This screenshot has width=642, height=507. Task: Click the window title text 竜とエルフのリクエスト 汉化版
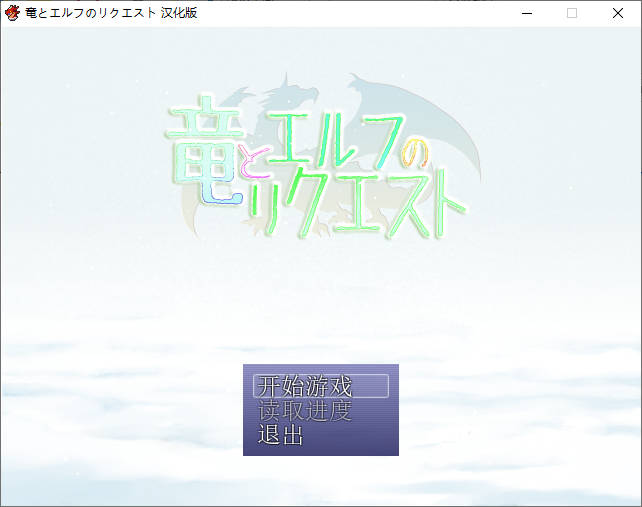[x=110, y=13]
